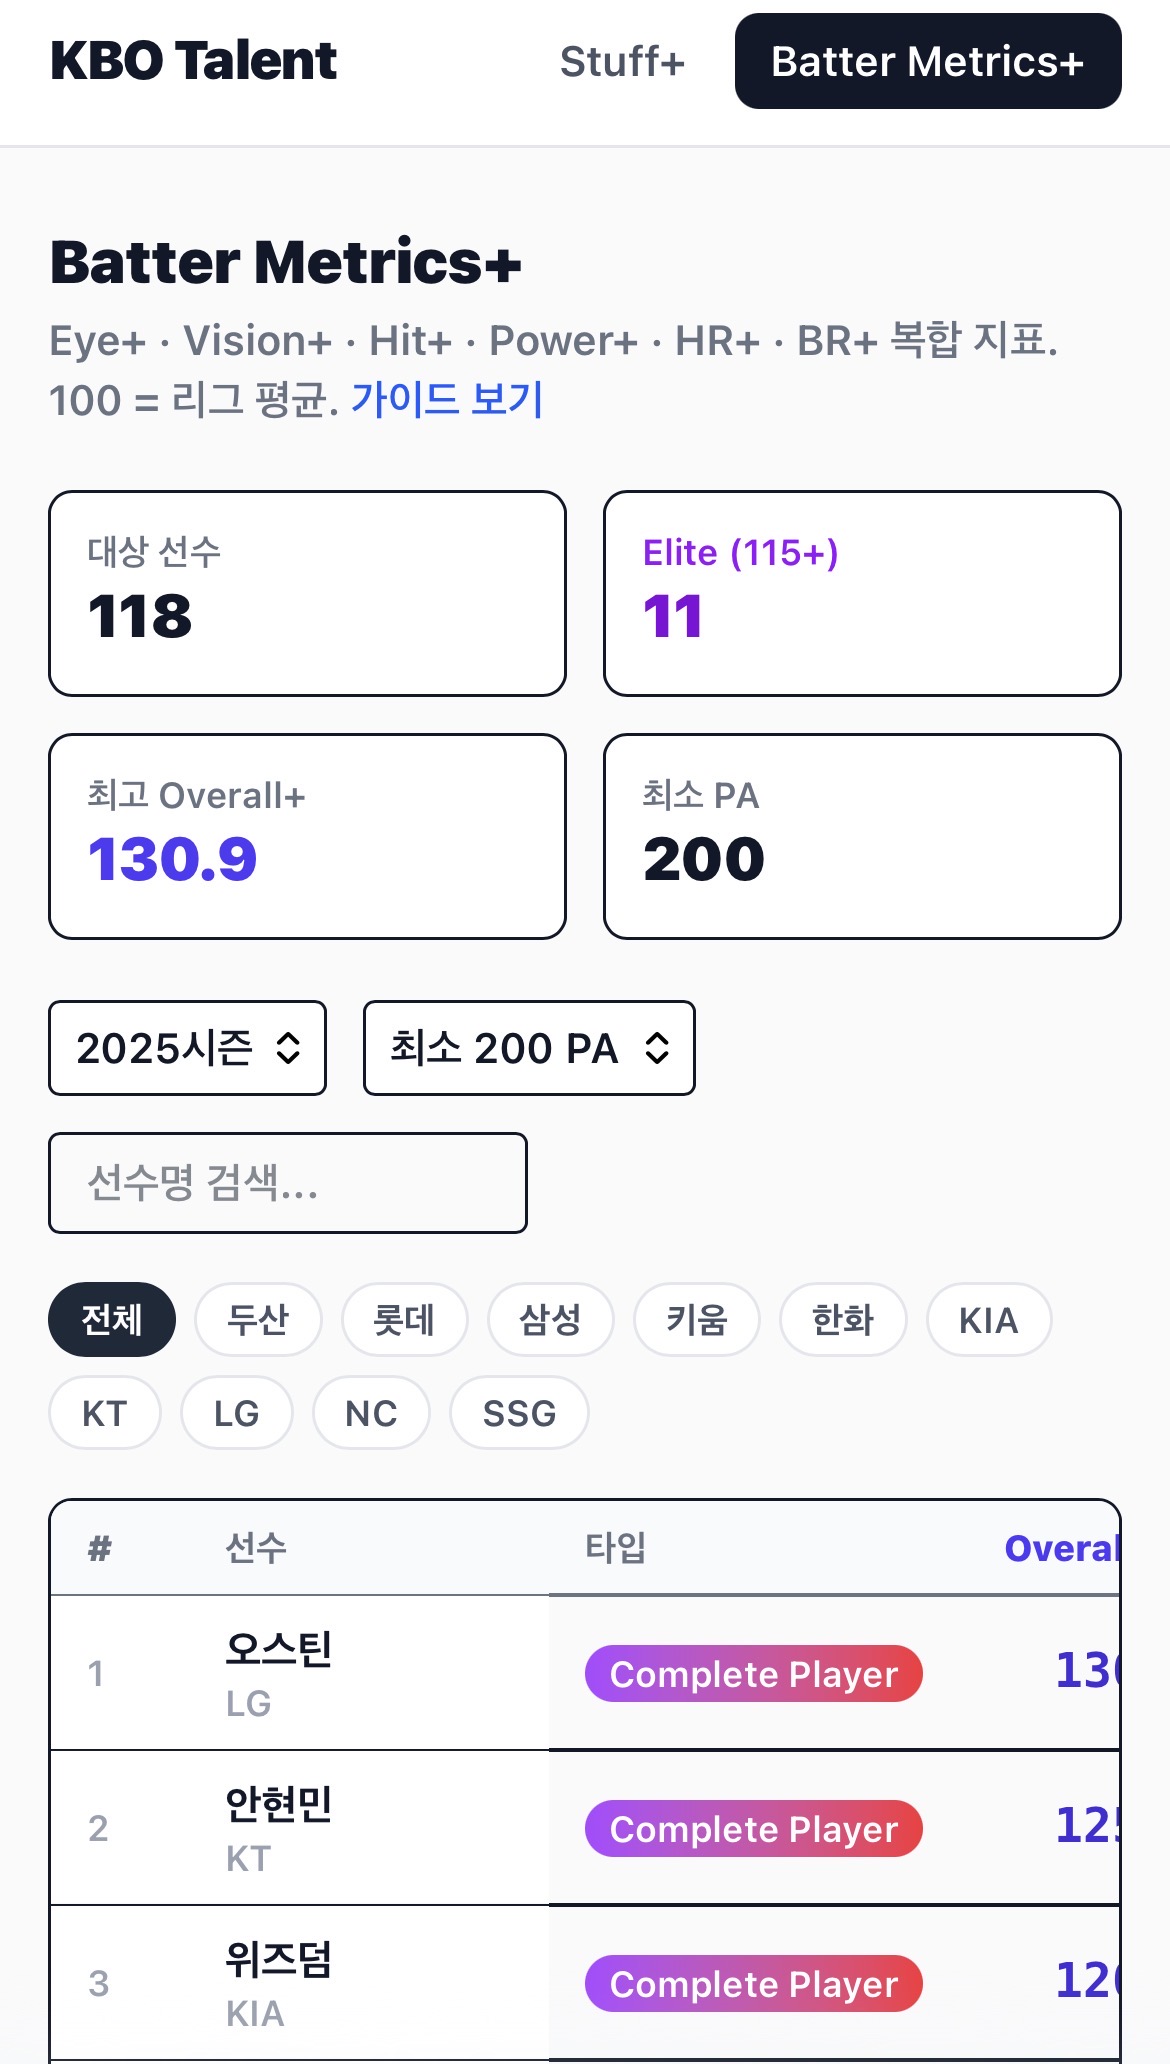Filter players by LG team
Image resolution: width=1170 pixels, height=2064 pixels.
pos(237,1413)
